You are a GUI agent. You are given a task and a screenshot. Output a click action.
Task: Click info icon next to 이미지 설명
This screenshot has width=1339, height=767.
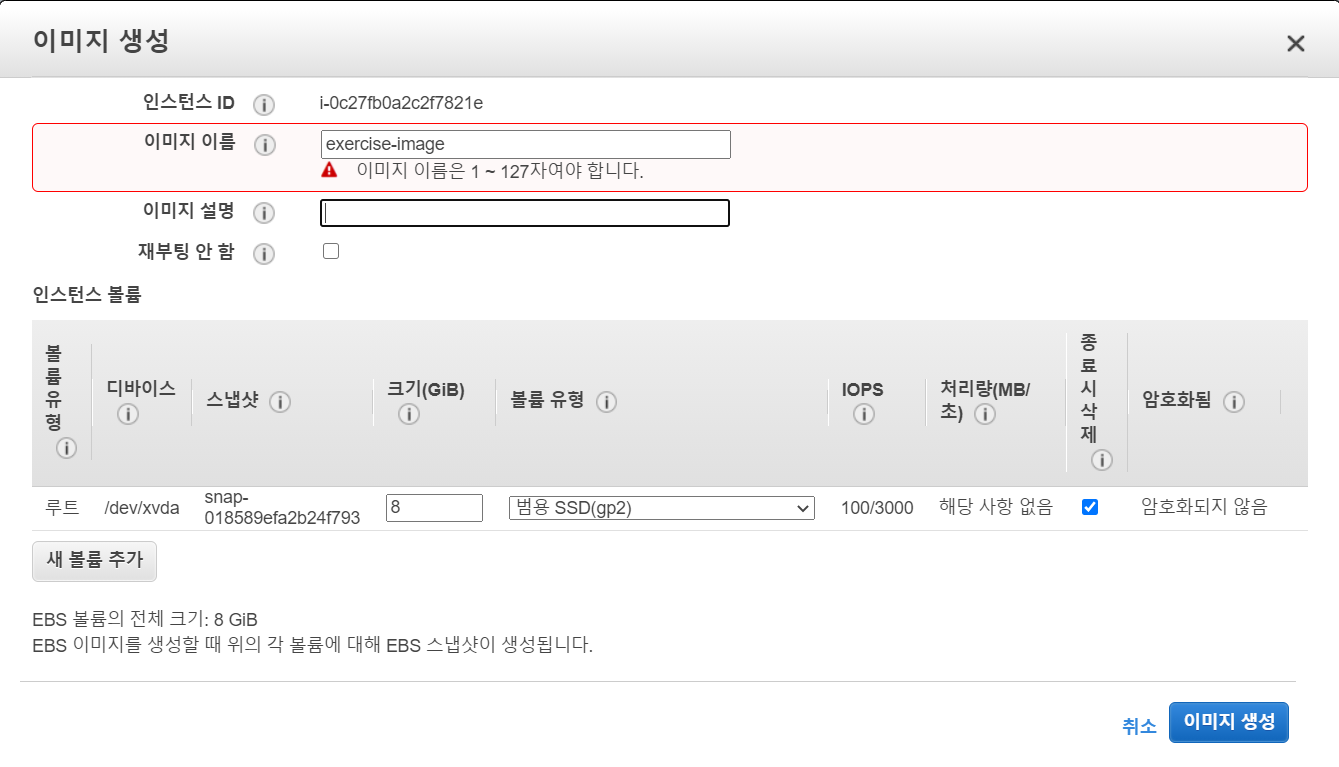(x=264, y=213)
